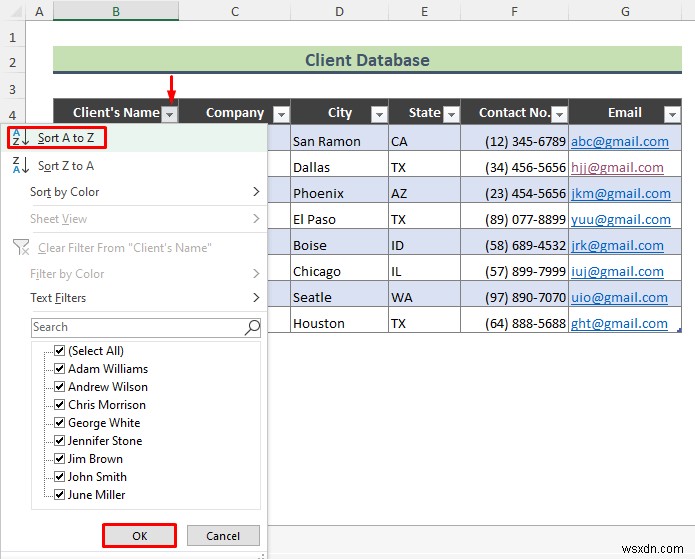Select the (12) 345-6789 contact cell
The image size is (695, 559).
[x=515, y=138]
